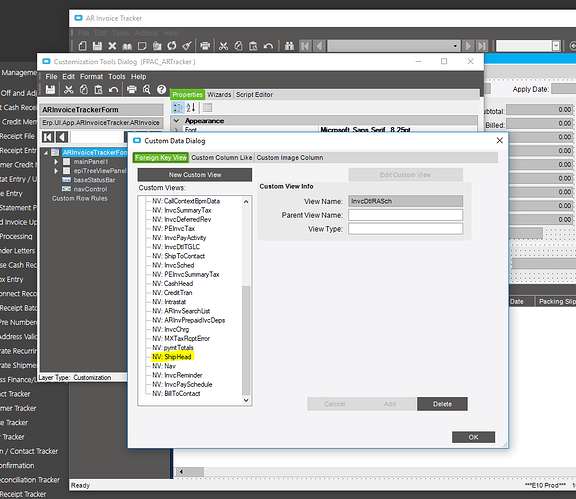This screenshot has width=576, height=499.
Task: Click Cut scissors icon in AR Invoice Tracker toolbar
Action: [223, 46]
